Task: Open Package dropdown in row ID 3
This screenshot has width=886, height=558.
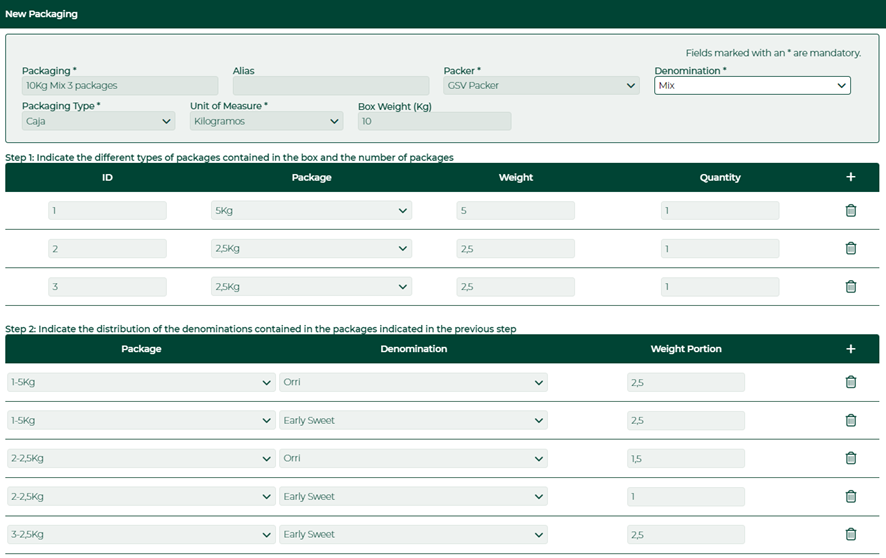Action: 311,287
